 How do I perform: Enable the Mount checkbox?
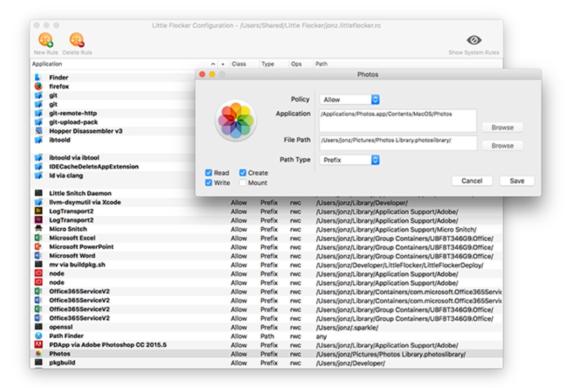tap(243, 183)
